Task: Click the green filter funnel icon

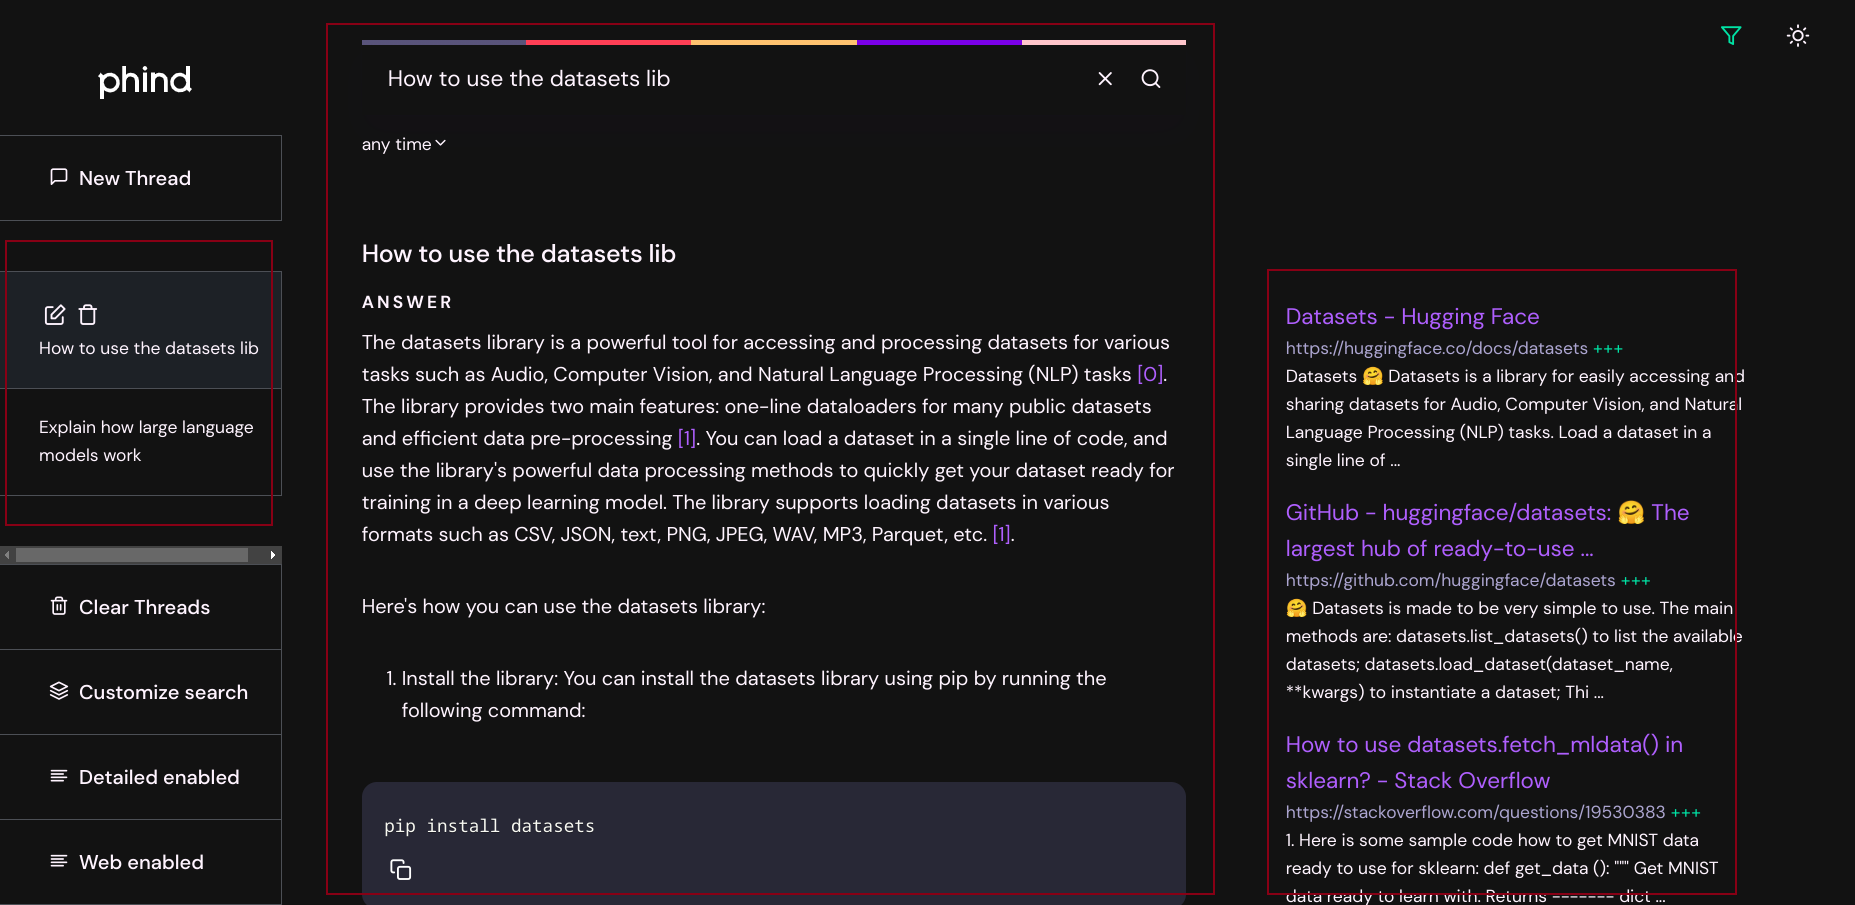Action: [x=1731, y=36]
